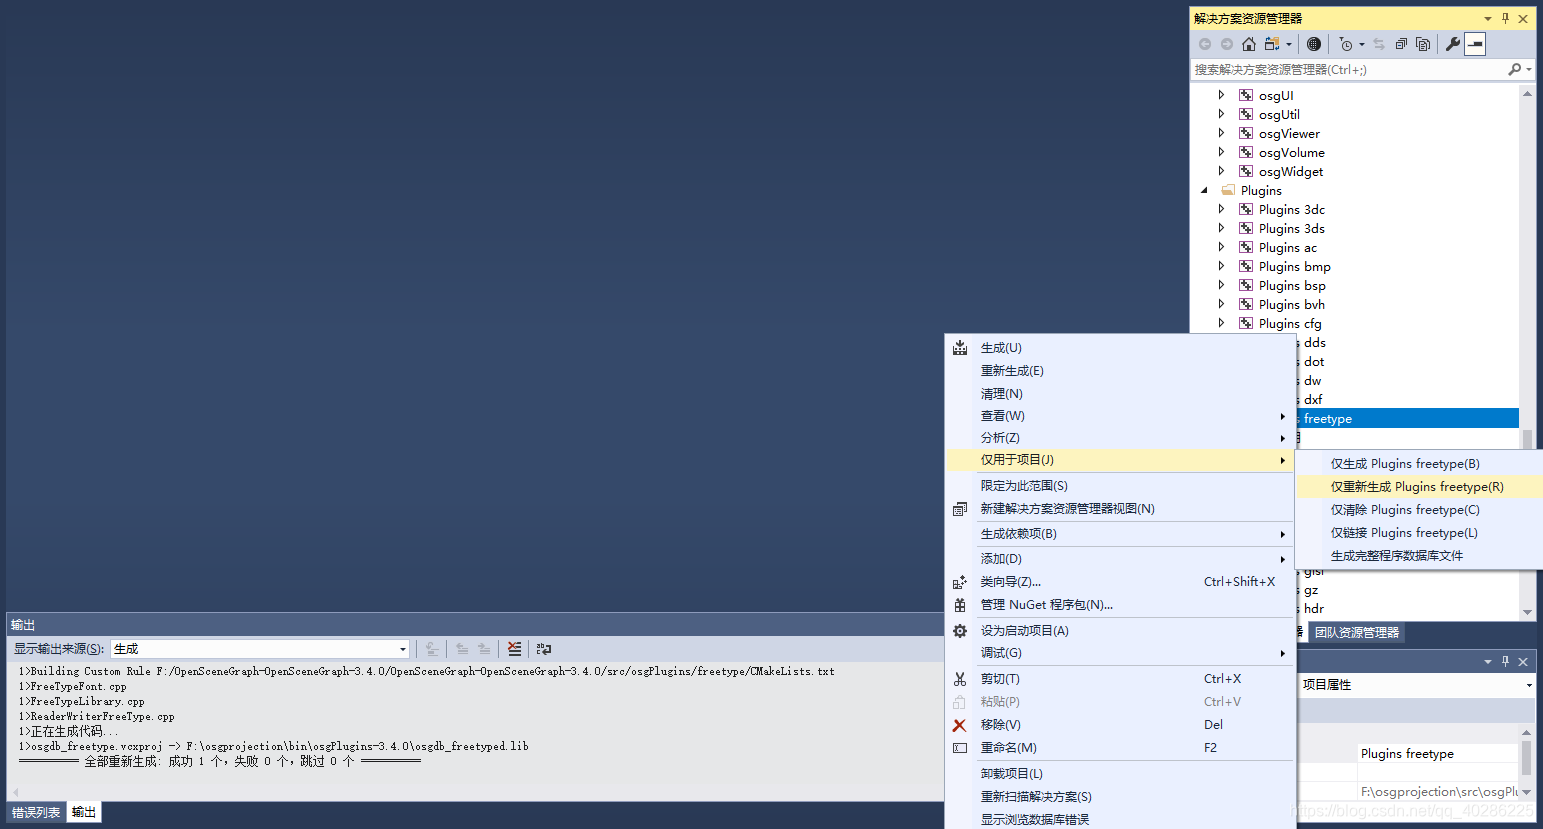Viewport: 1543px width, 829px height.
Task: Choose 仅生成 Plugins freetype(B)
Action: 1418,464
